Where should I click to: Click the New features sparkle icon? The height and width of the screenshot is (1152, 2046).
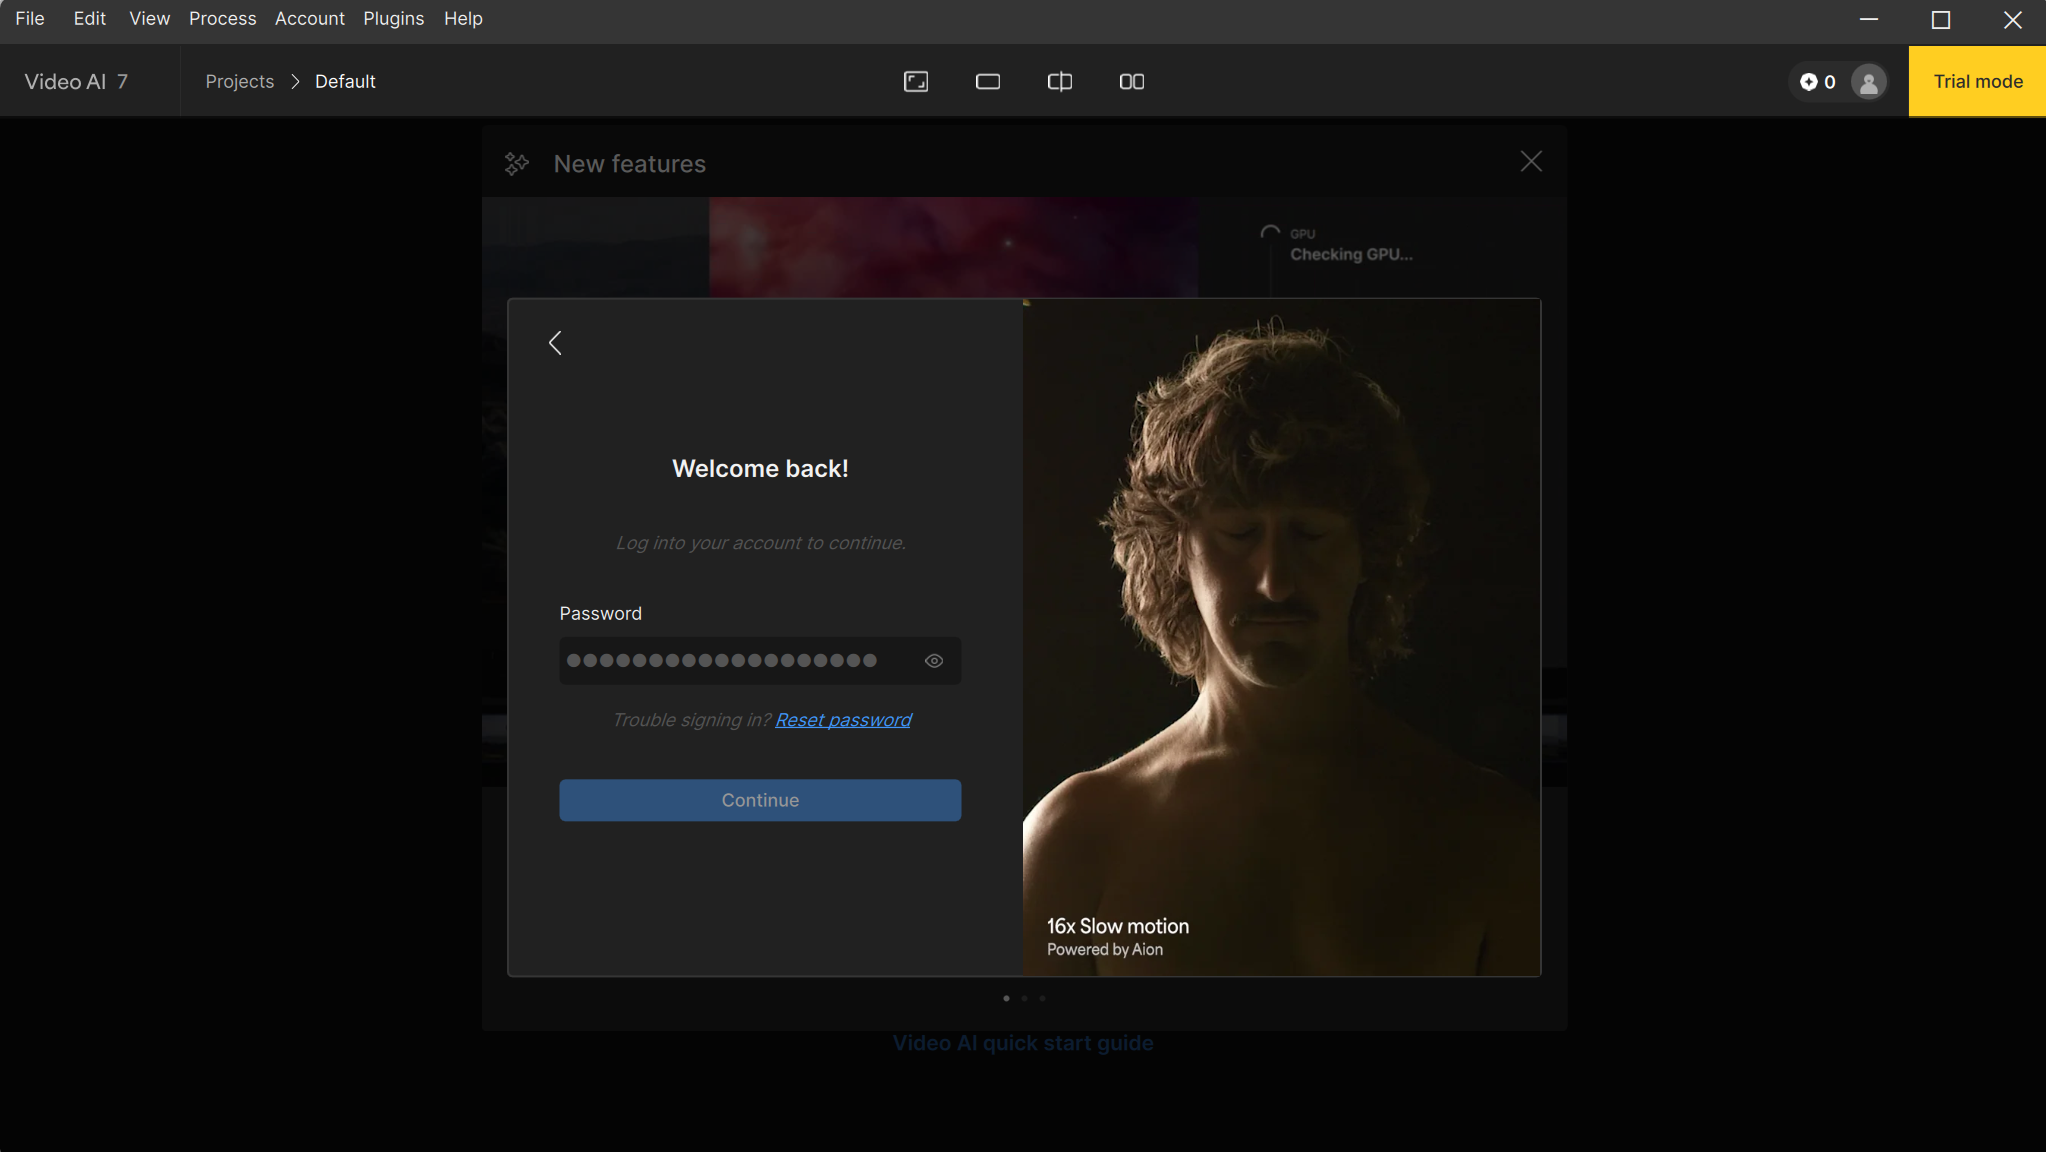coord(516,164)
